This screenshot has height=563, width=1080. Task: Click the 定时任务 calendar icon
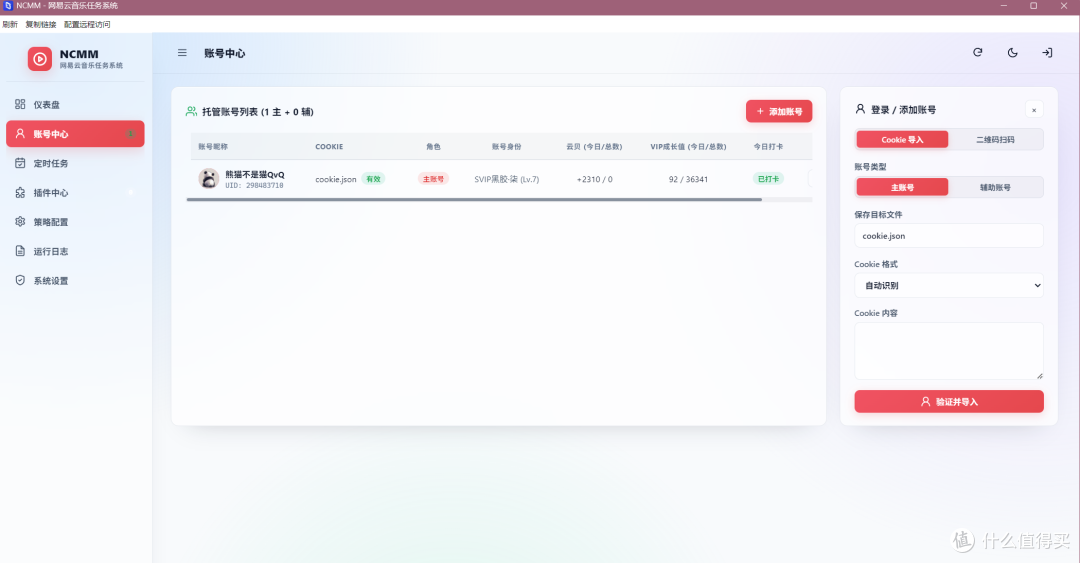point(20,163)
